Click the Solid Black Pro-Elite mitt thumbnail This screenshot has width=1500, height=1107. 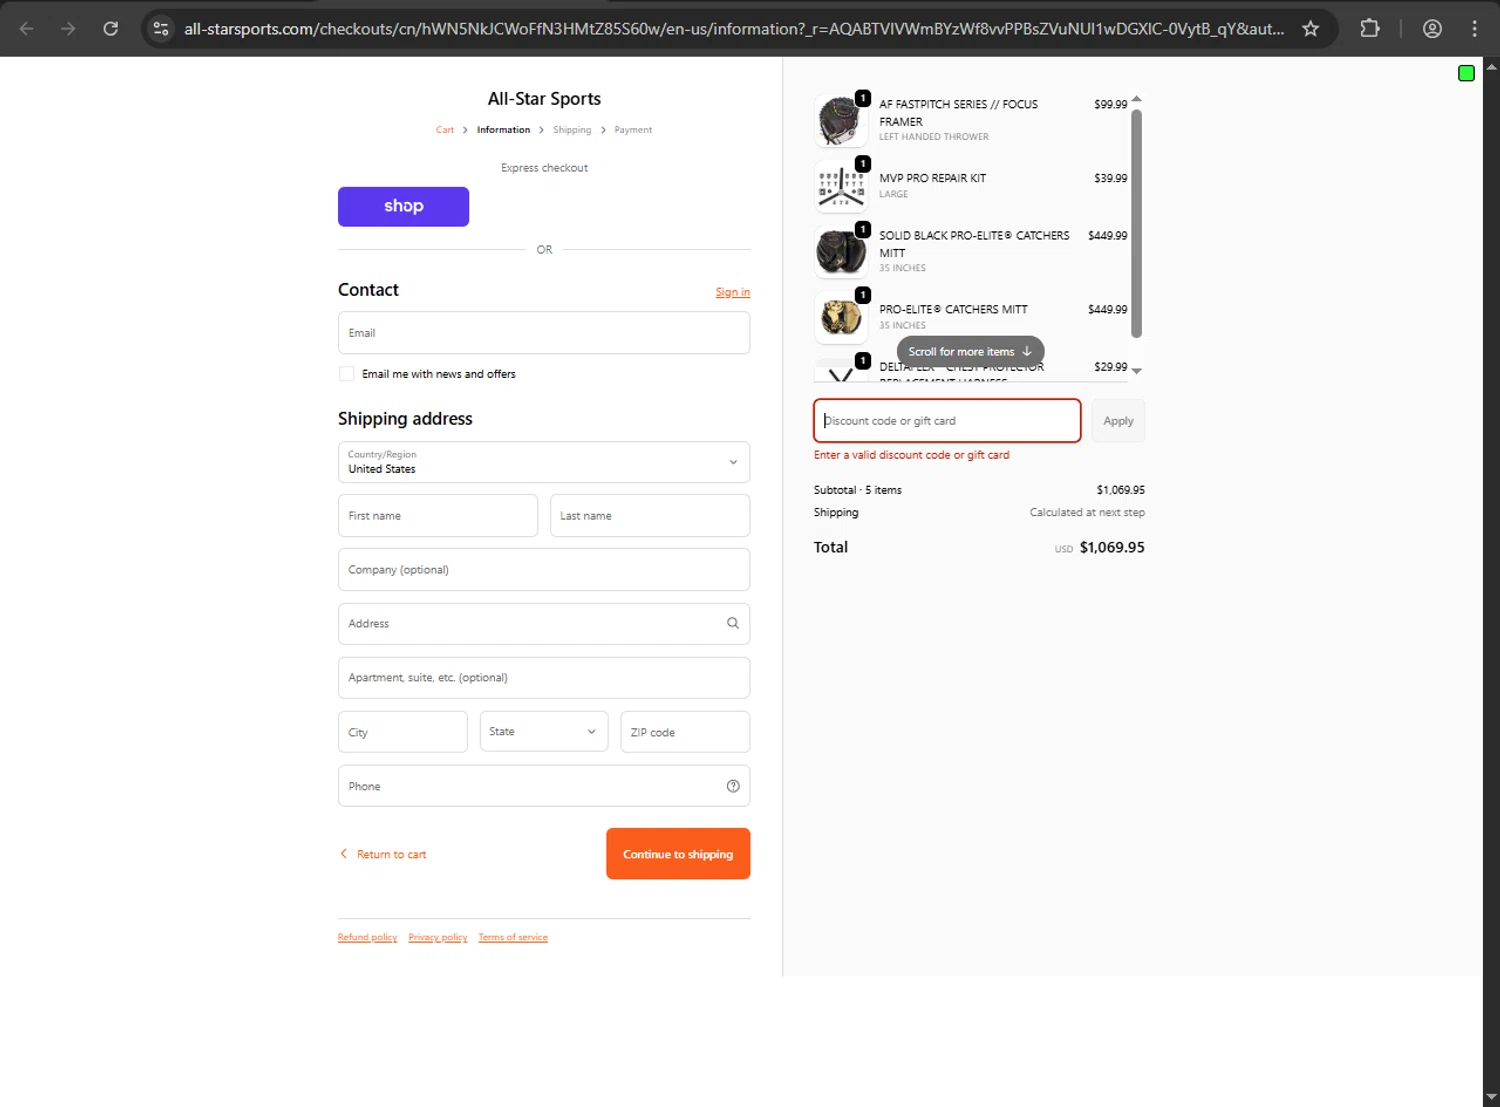tap(841, 251)
